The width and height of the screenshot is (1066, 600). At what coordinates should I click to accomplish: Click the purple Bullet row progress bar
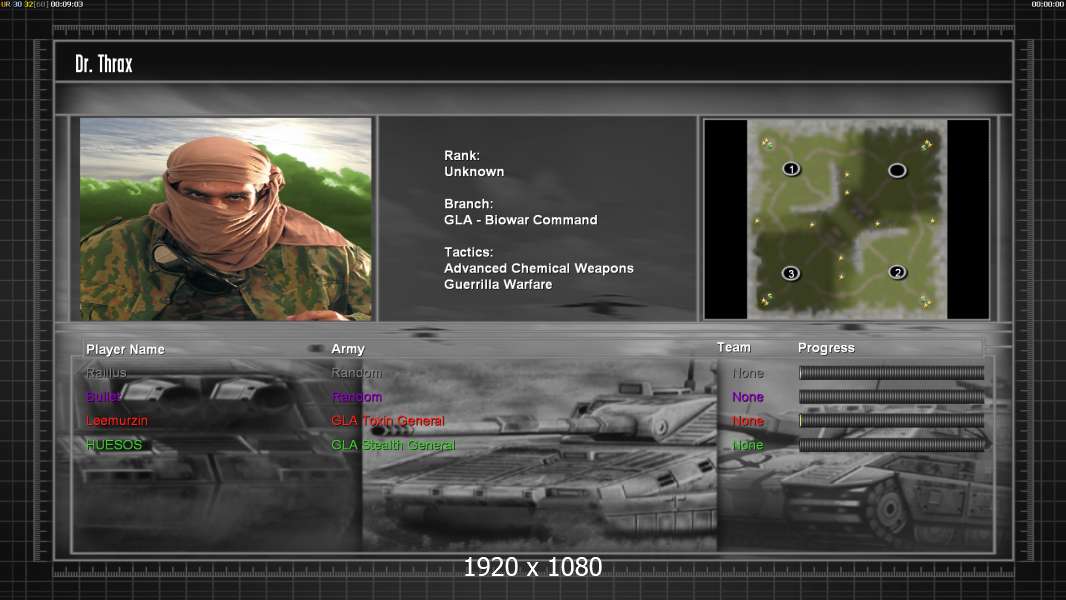pos(891,396)
